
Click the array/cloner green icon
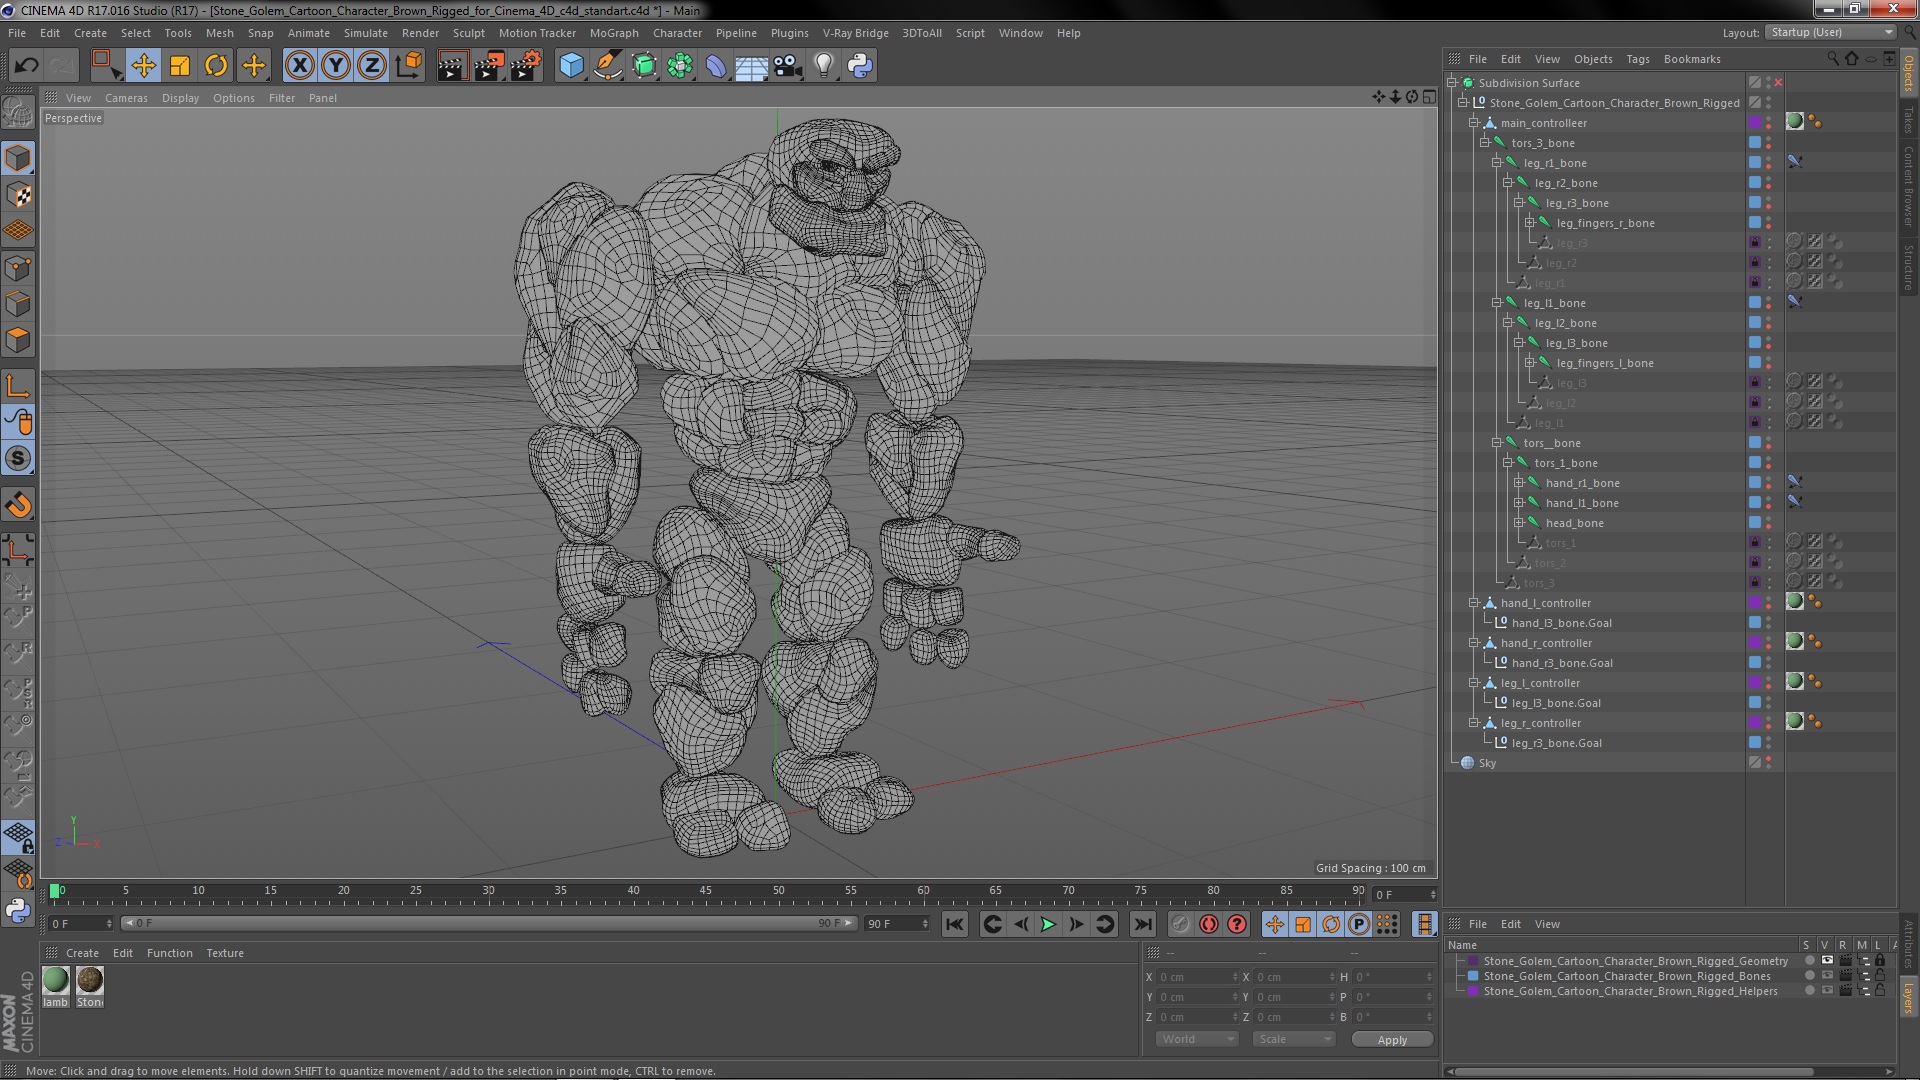click(x=680, y=66)
